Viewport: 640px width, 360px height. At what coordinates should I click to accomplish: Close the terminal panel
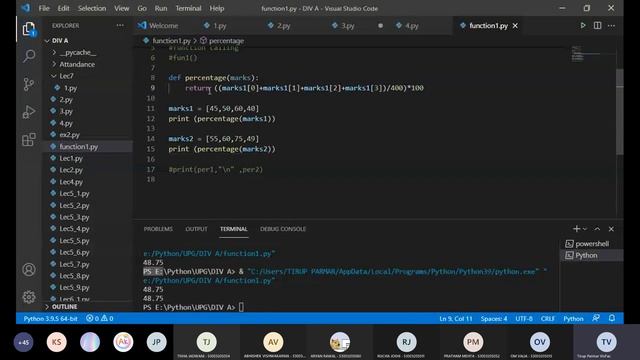coord(611,229)
